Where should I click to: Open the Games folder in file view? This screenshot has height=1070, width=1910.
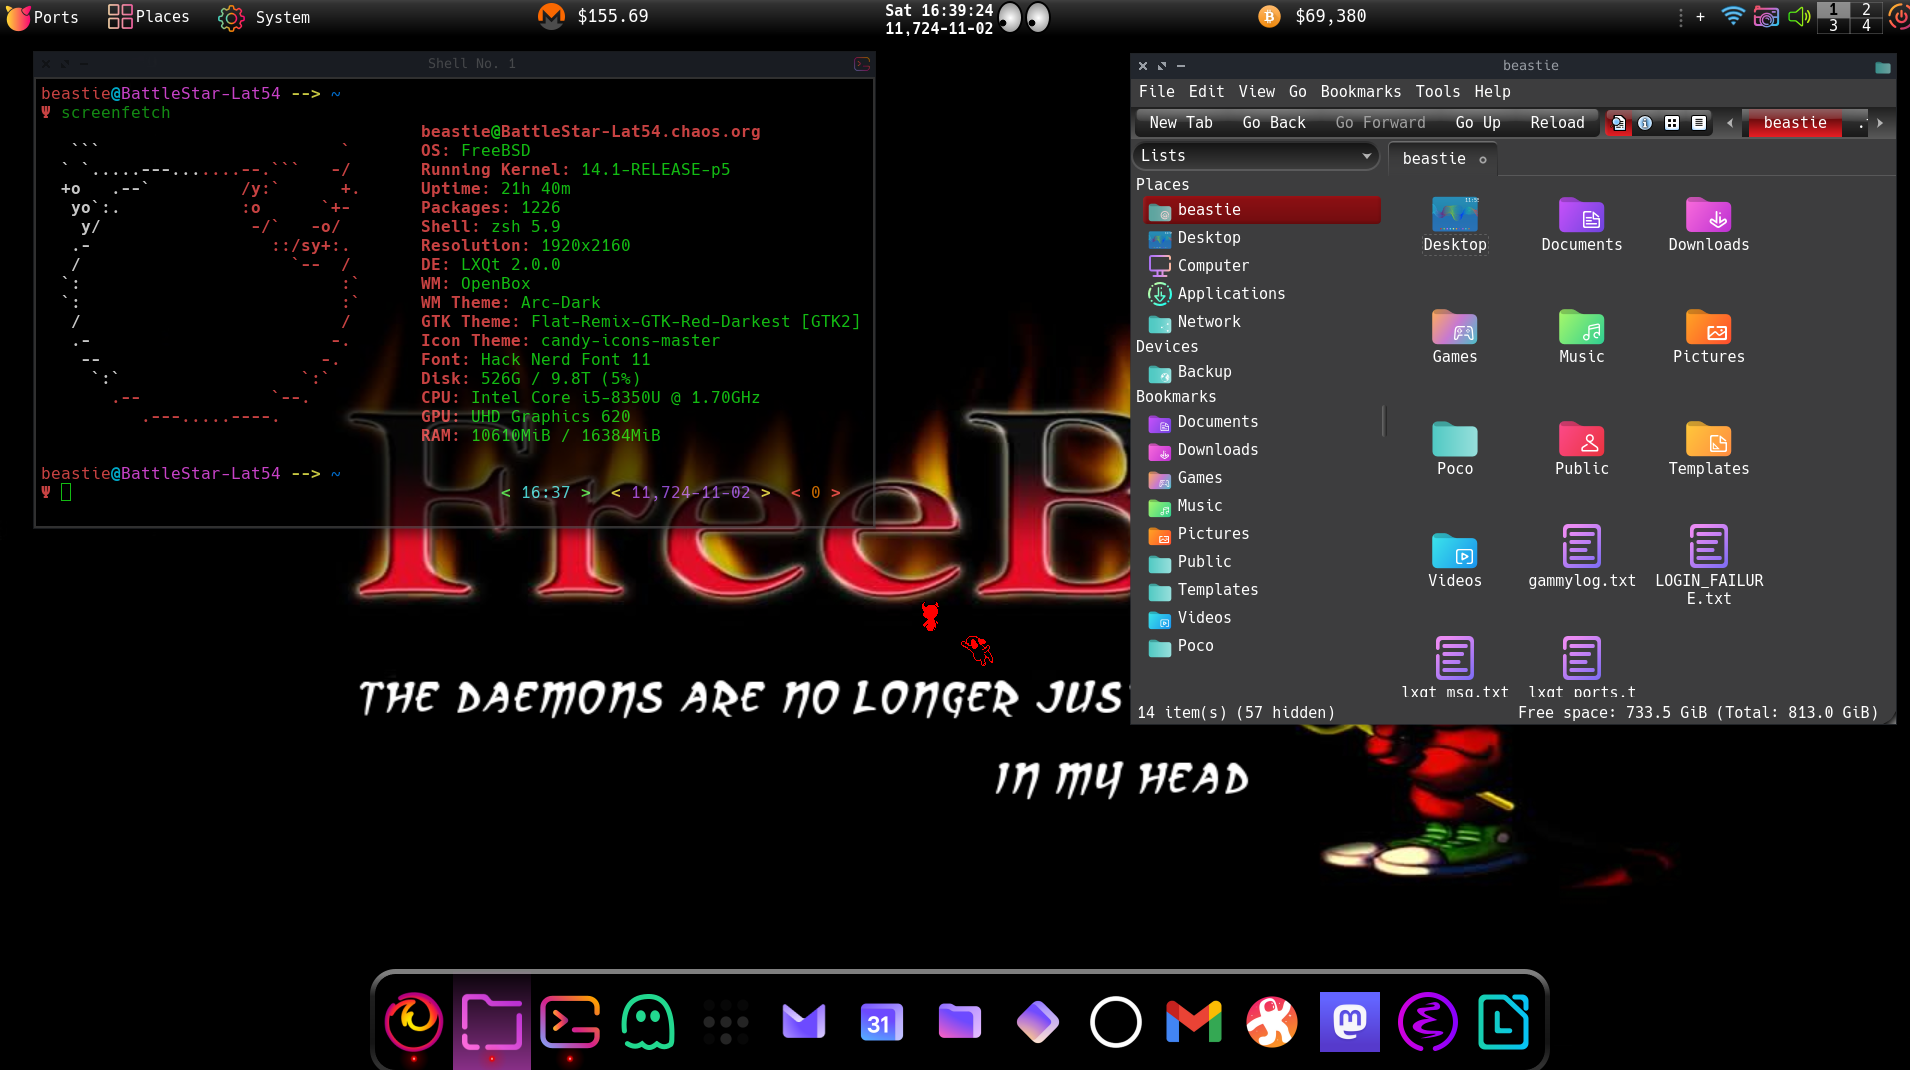coord(1455,337)
